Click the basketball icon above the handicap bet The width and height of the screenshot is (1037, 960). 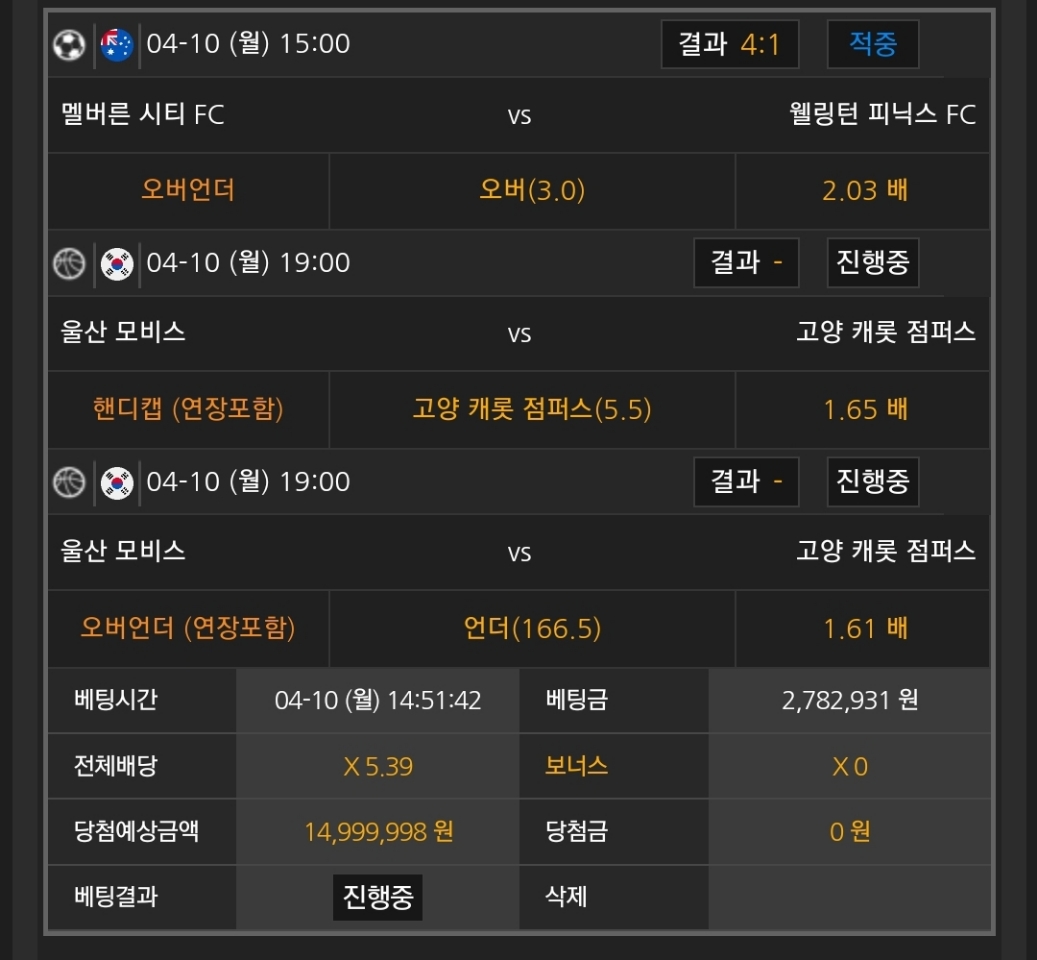coord(69,264)
